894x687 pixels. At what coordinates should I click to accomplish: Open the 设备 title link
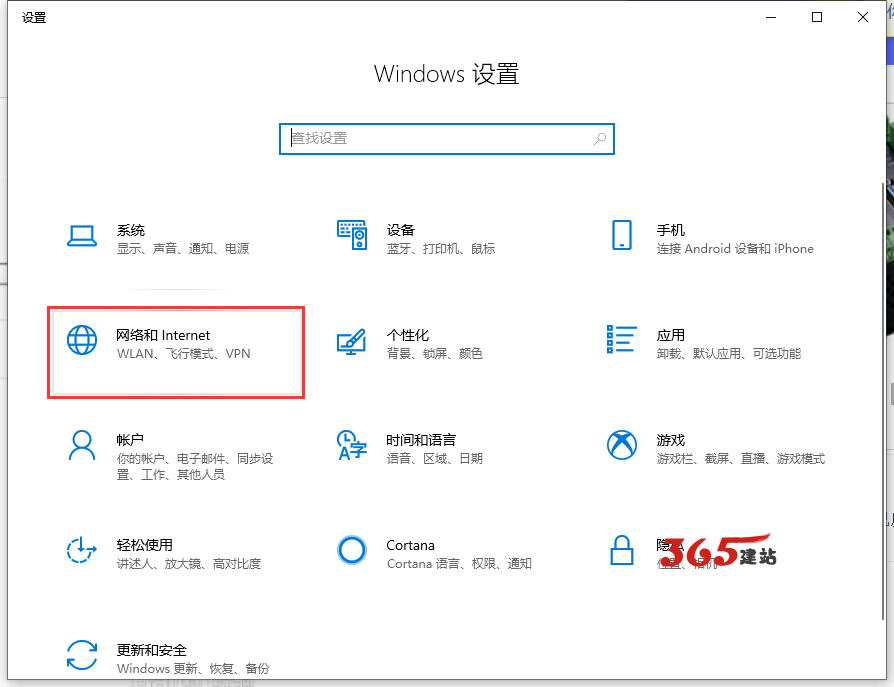(x=400, y=230)
